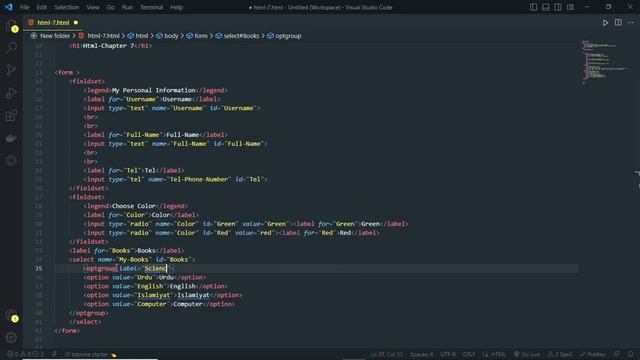The image size is (640, 360).
Task: Click the Spell checker status item
Action: coord(560,354)
